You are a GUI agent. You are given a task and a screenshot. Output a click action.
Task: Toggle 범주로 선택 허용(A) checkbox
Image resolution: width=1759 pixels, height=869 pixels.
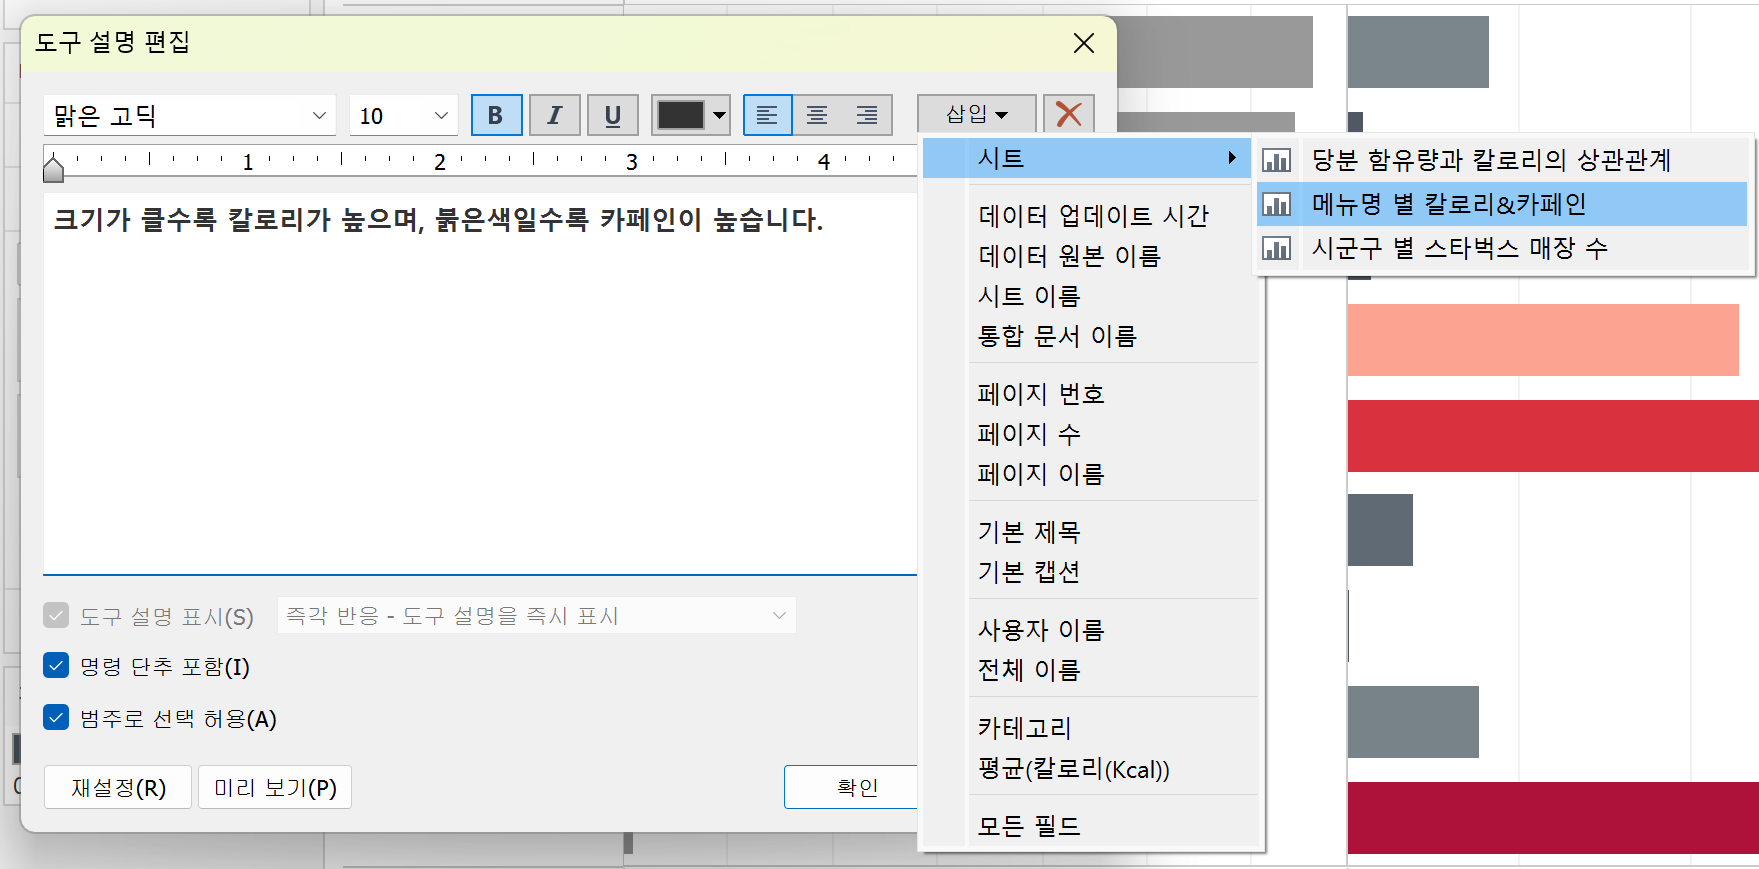[x=56, y=717]
